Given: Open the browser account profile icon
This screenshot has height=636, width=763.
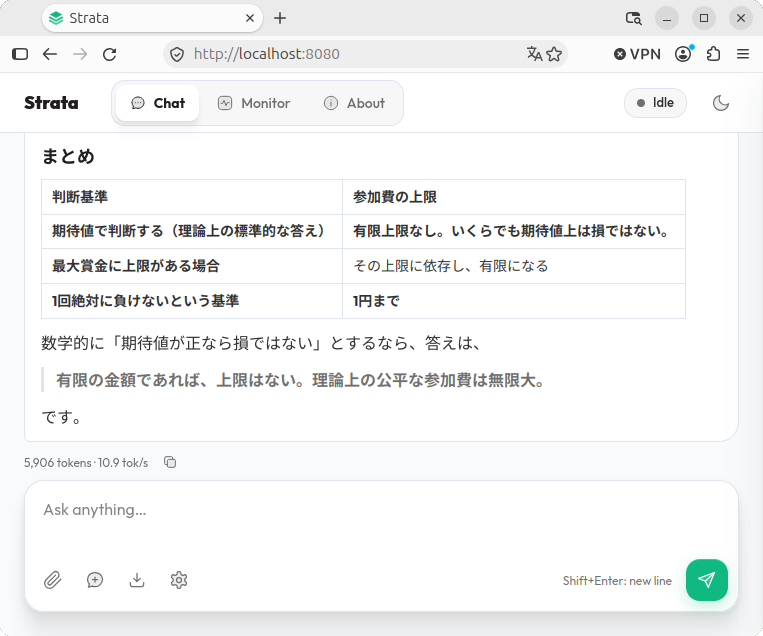Looking at the screenshot, I should point(683,54).
